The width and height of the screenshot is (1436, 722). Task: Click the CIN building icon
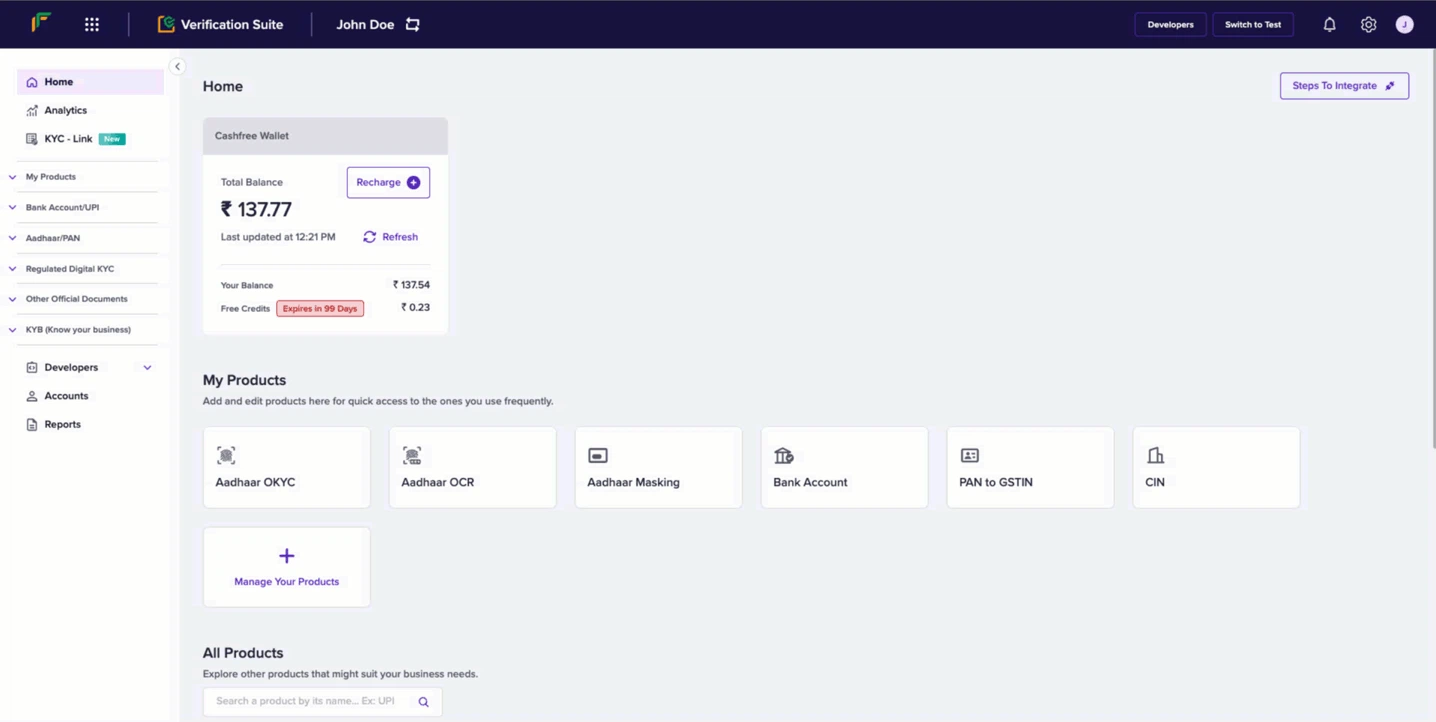[x=1156, y=455]
